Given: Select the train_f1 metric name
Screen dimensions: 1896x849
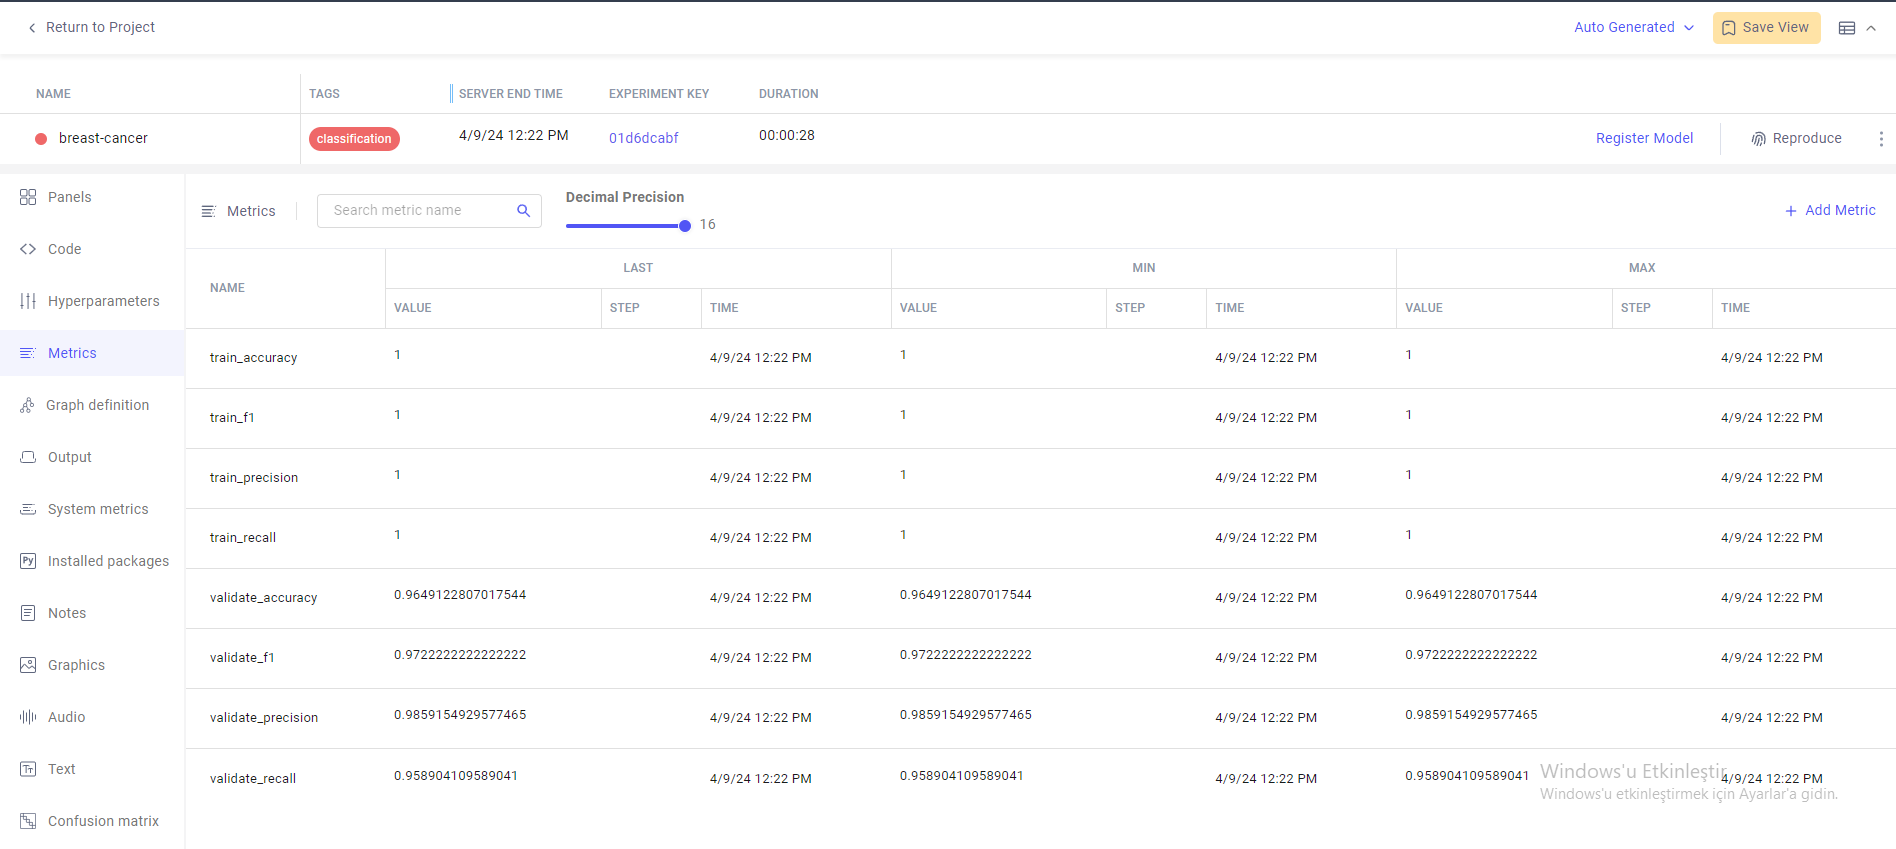Looking at the screenshot, I should click(232, 418).
